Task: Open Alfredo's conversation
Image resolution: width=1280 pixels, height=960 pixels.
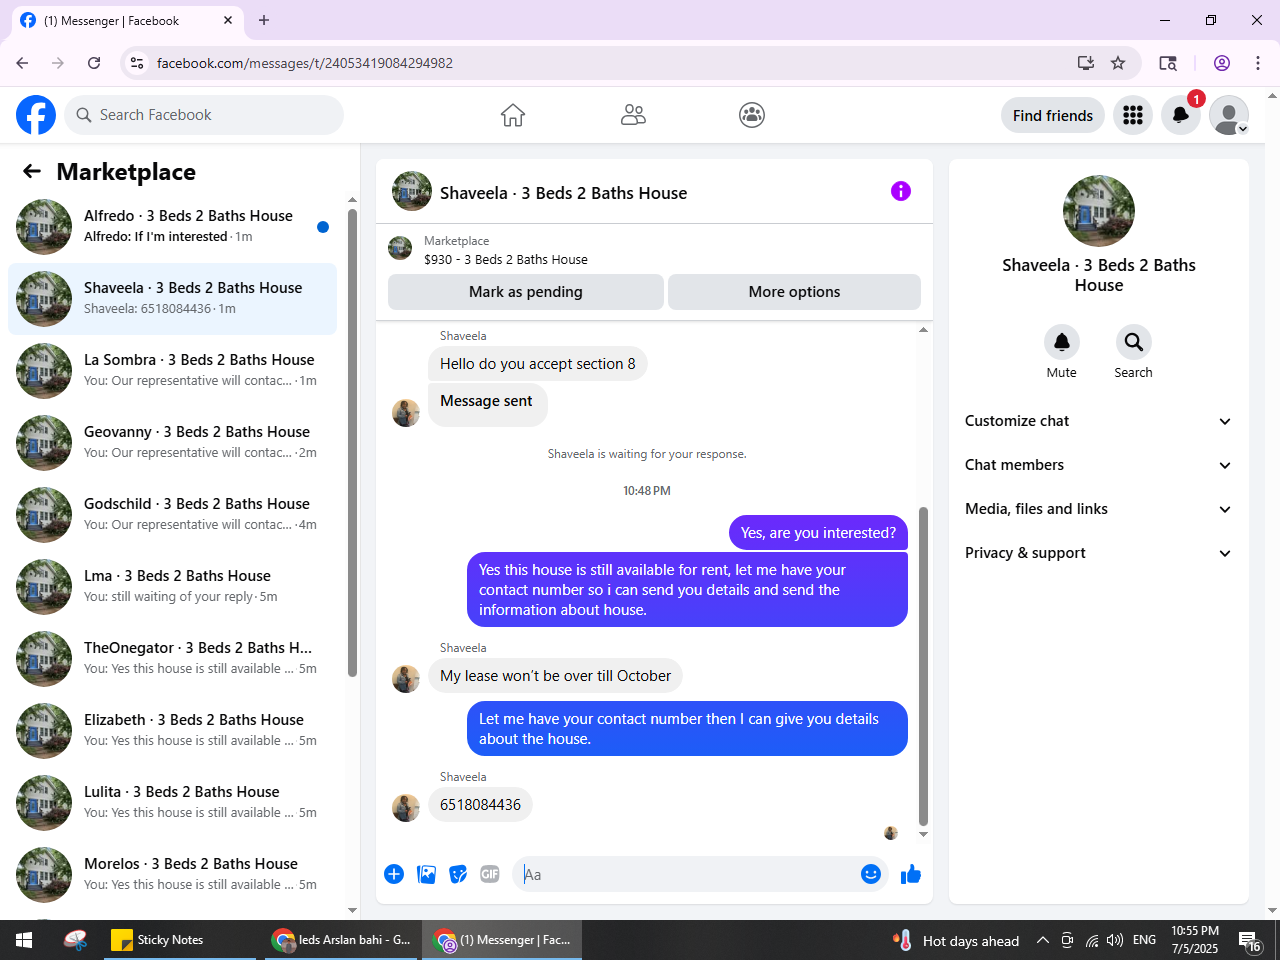Action: (x=172, y=227)
